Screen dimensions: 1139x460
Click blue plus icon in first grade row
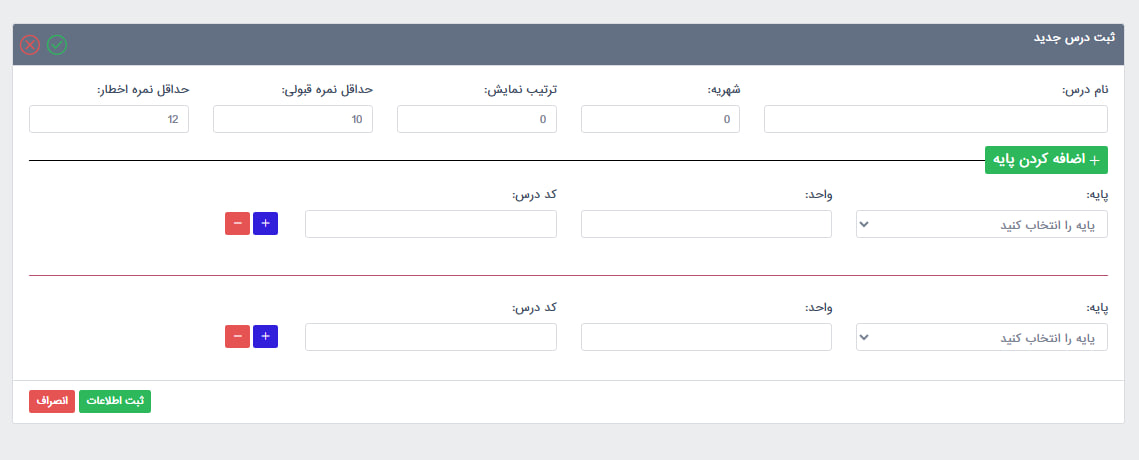click(265, 224)
